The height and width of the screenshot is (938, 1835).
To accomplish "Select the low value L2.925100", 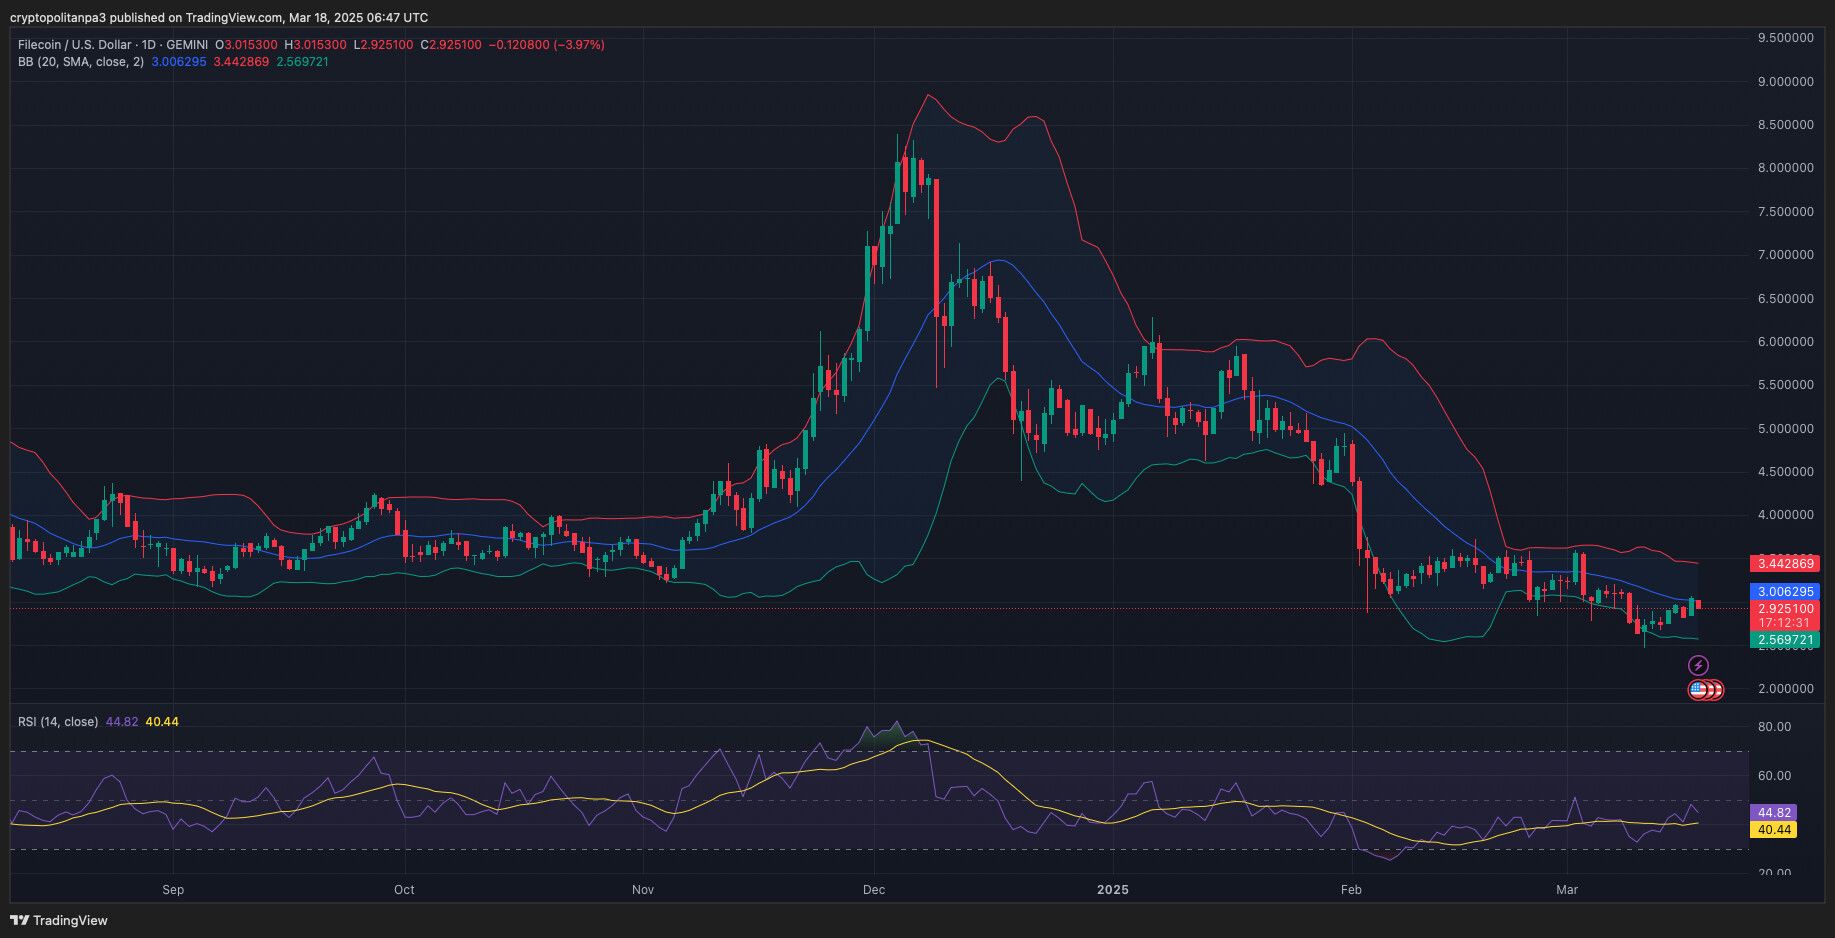I will click(x=383, y=45).
